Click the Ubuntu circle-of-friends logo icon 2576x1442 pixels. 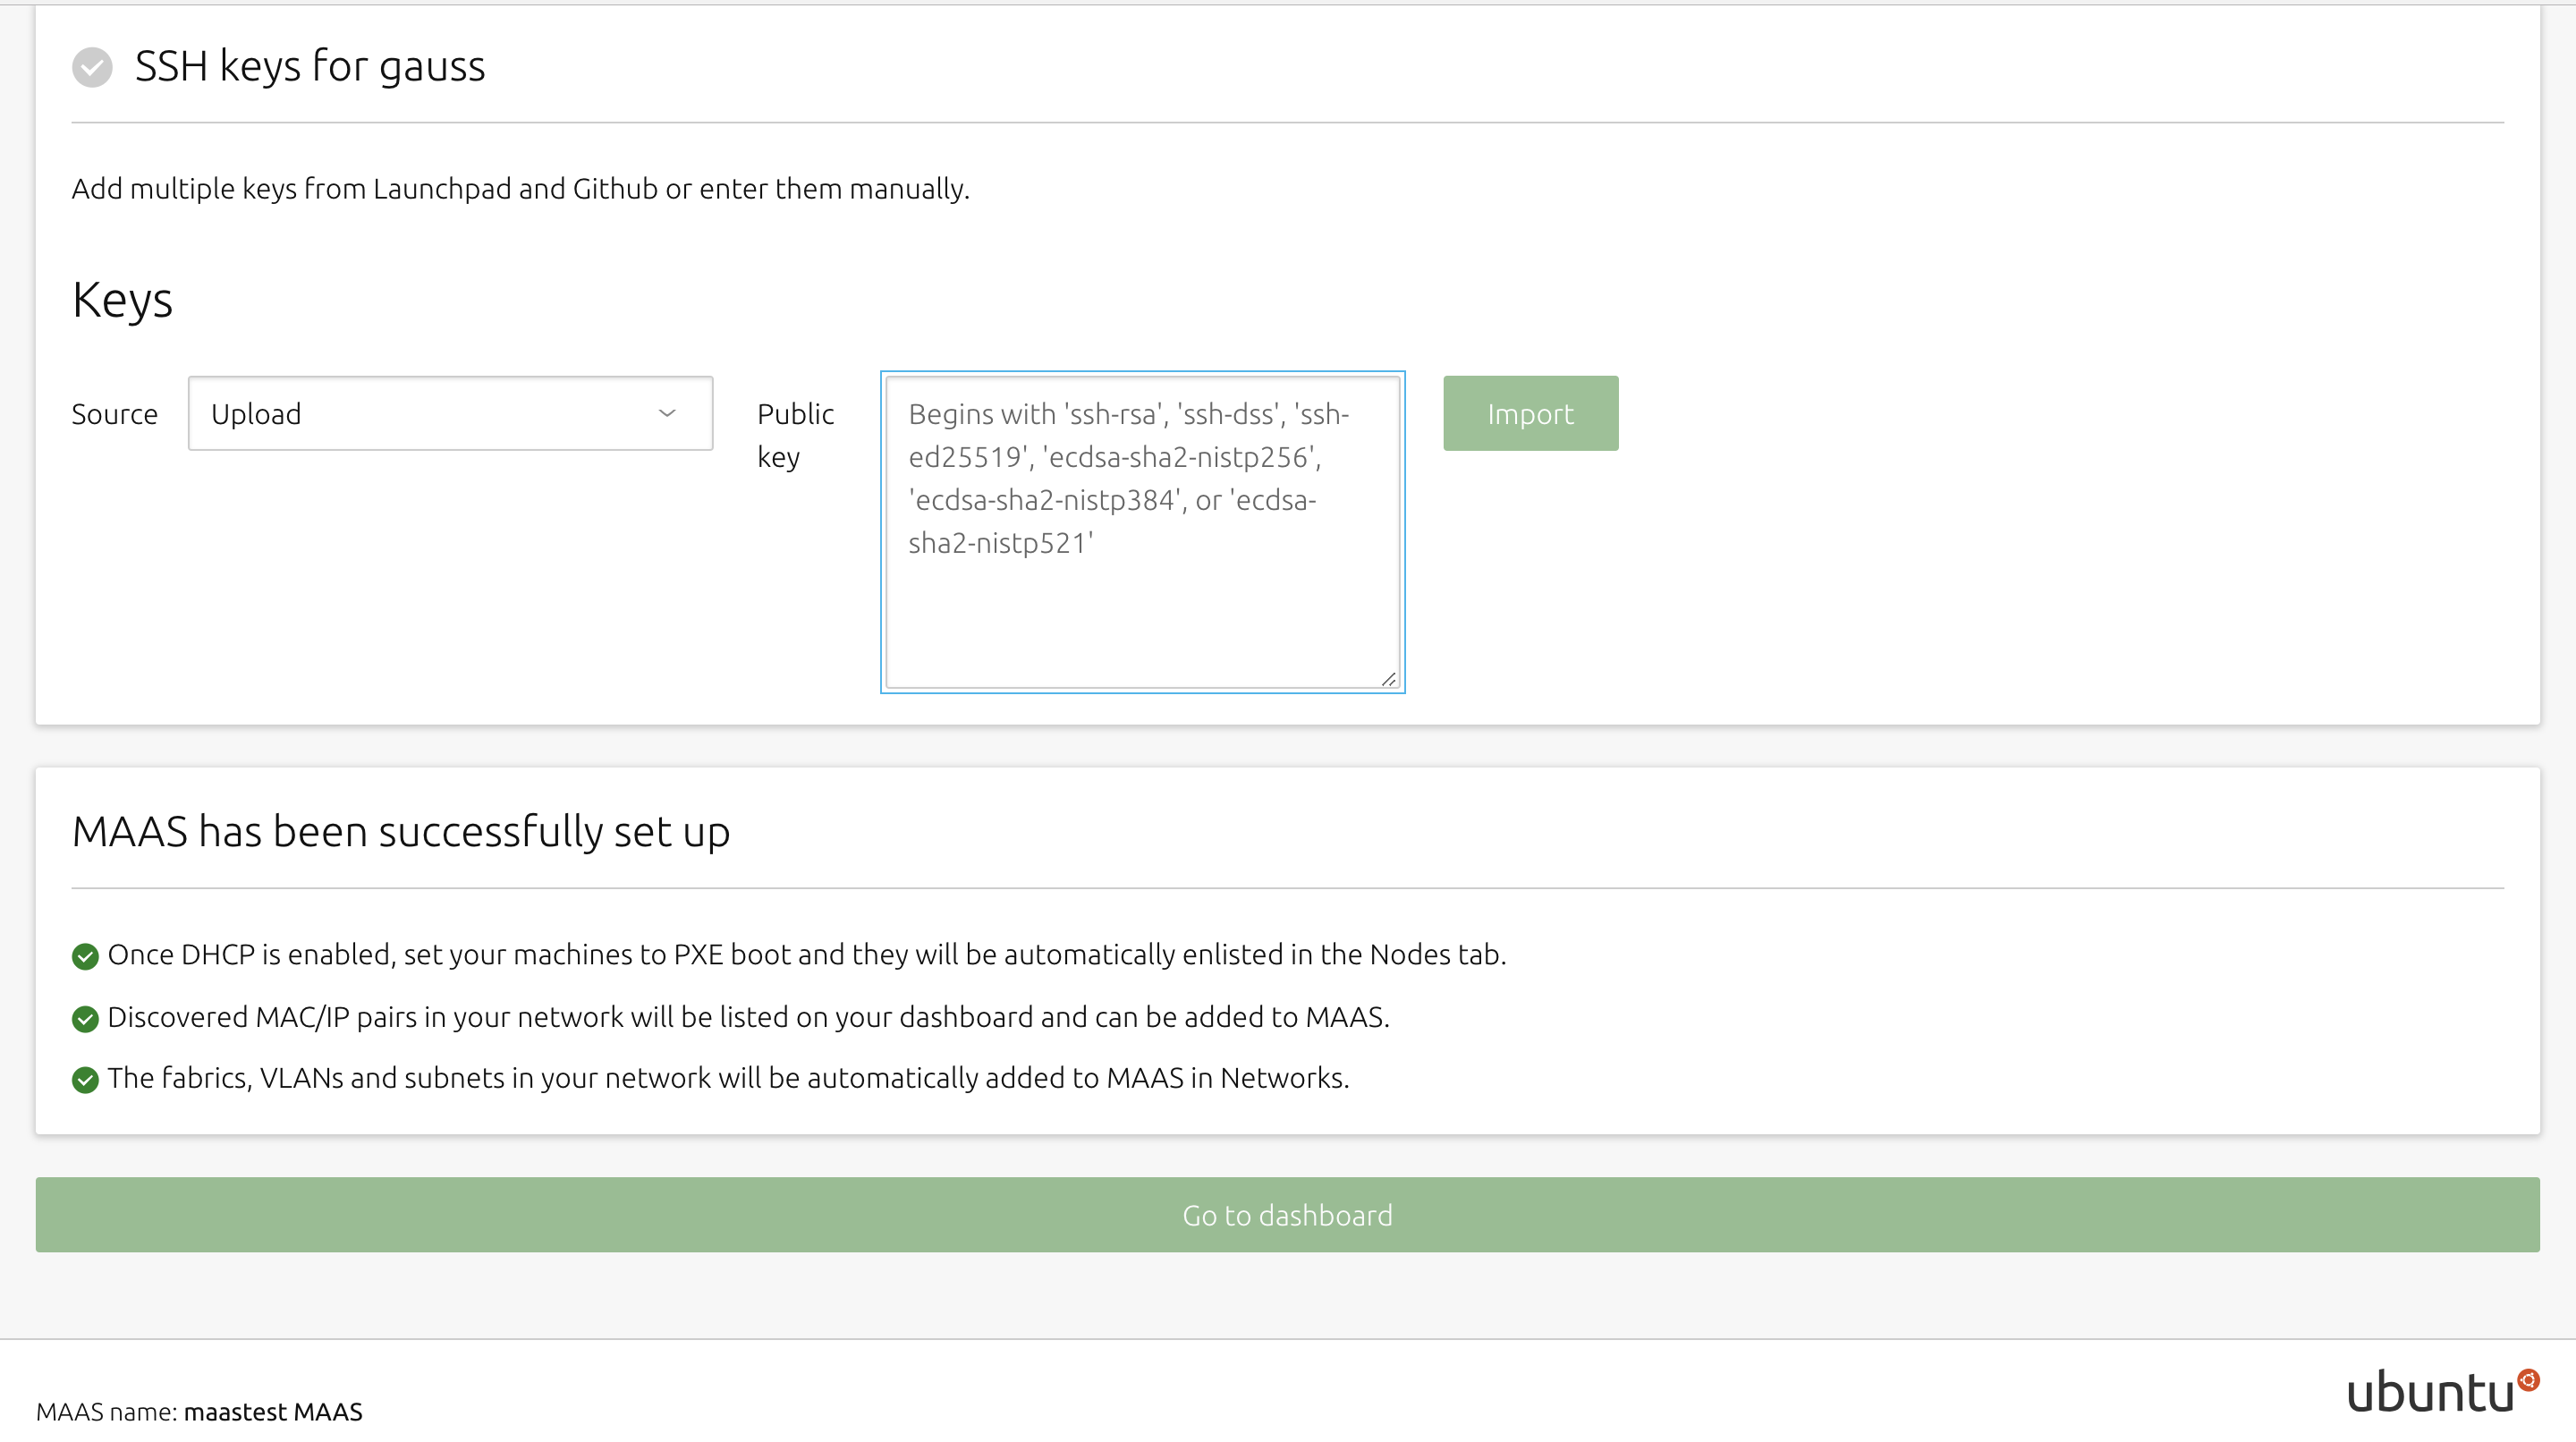pyautogui.click(x=2528, y=1380)
